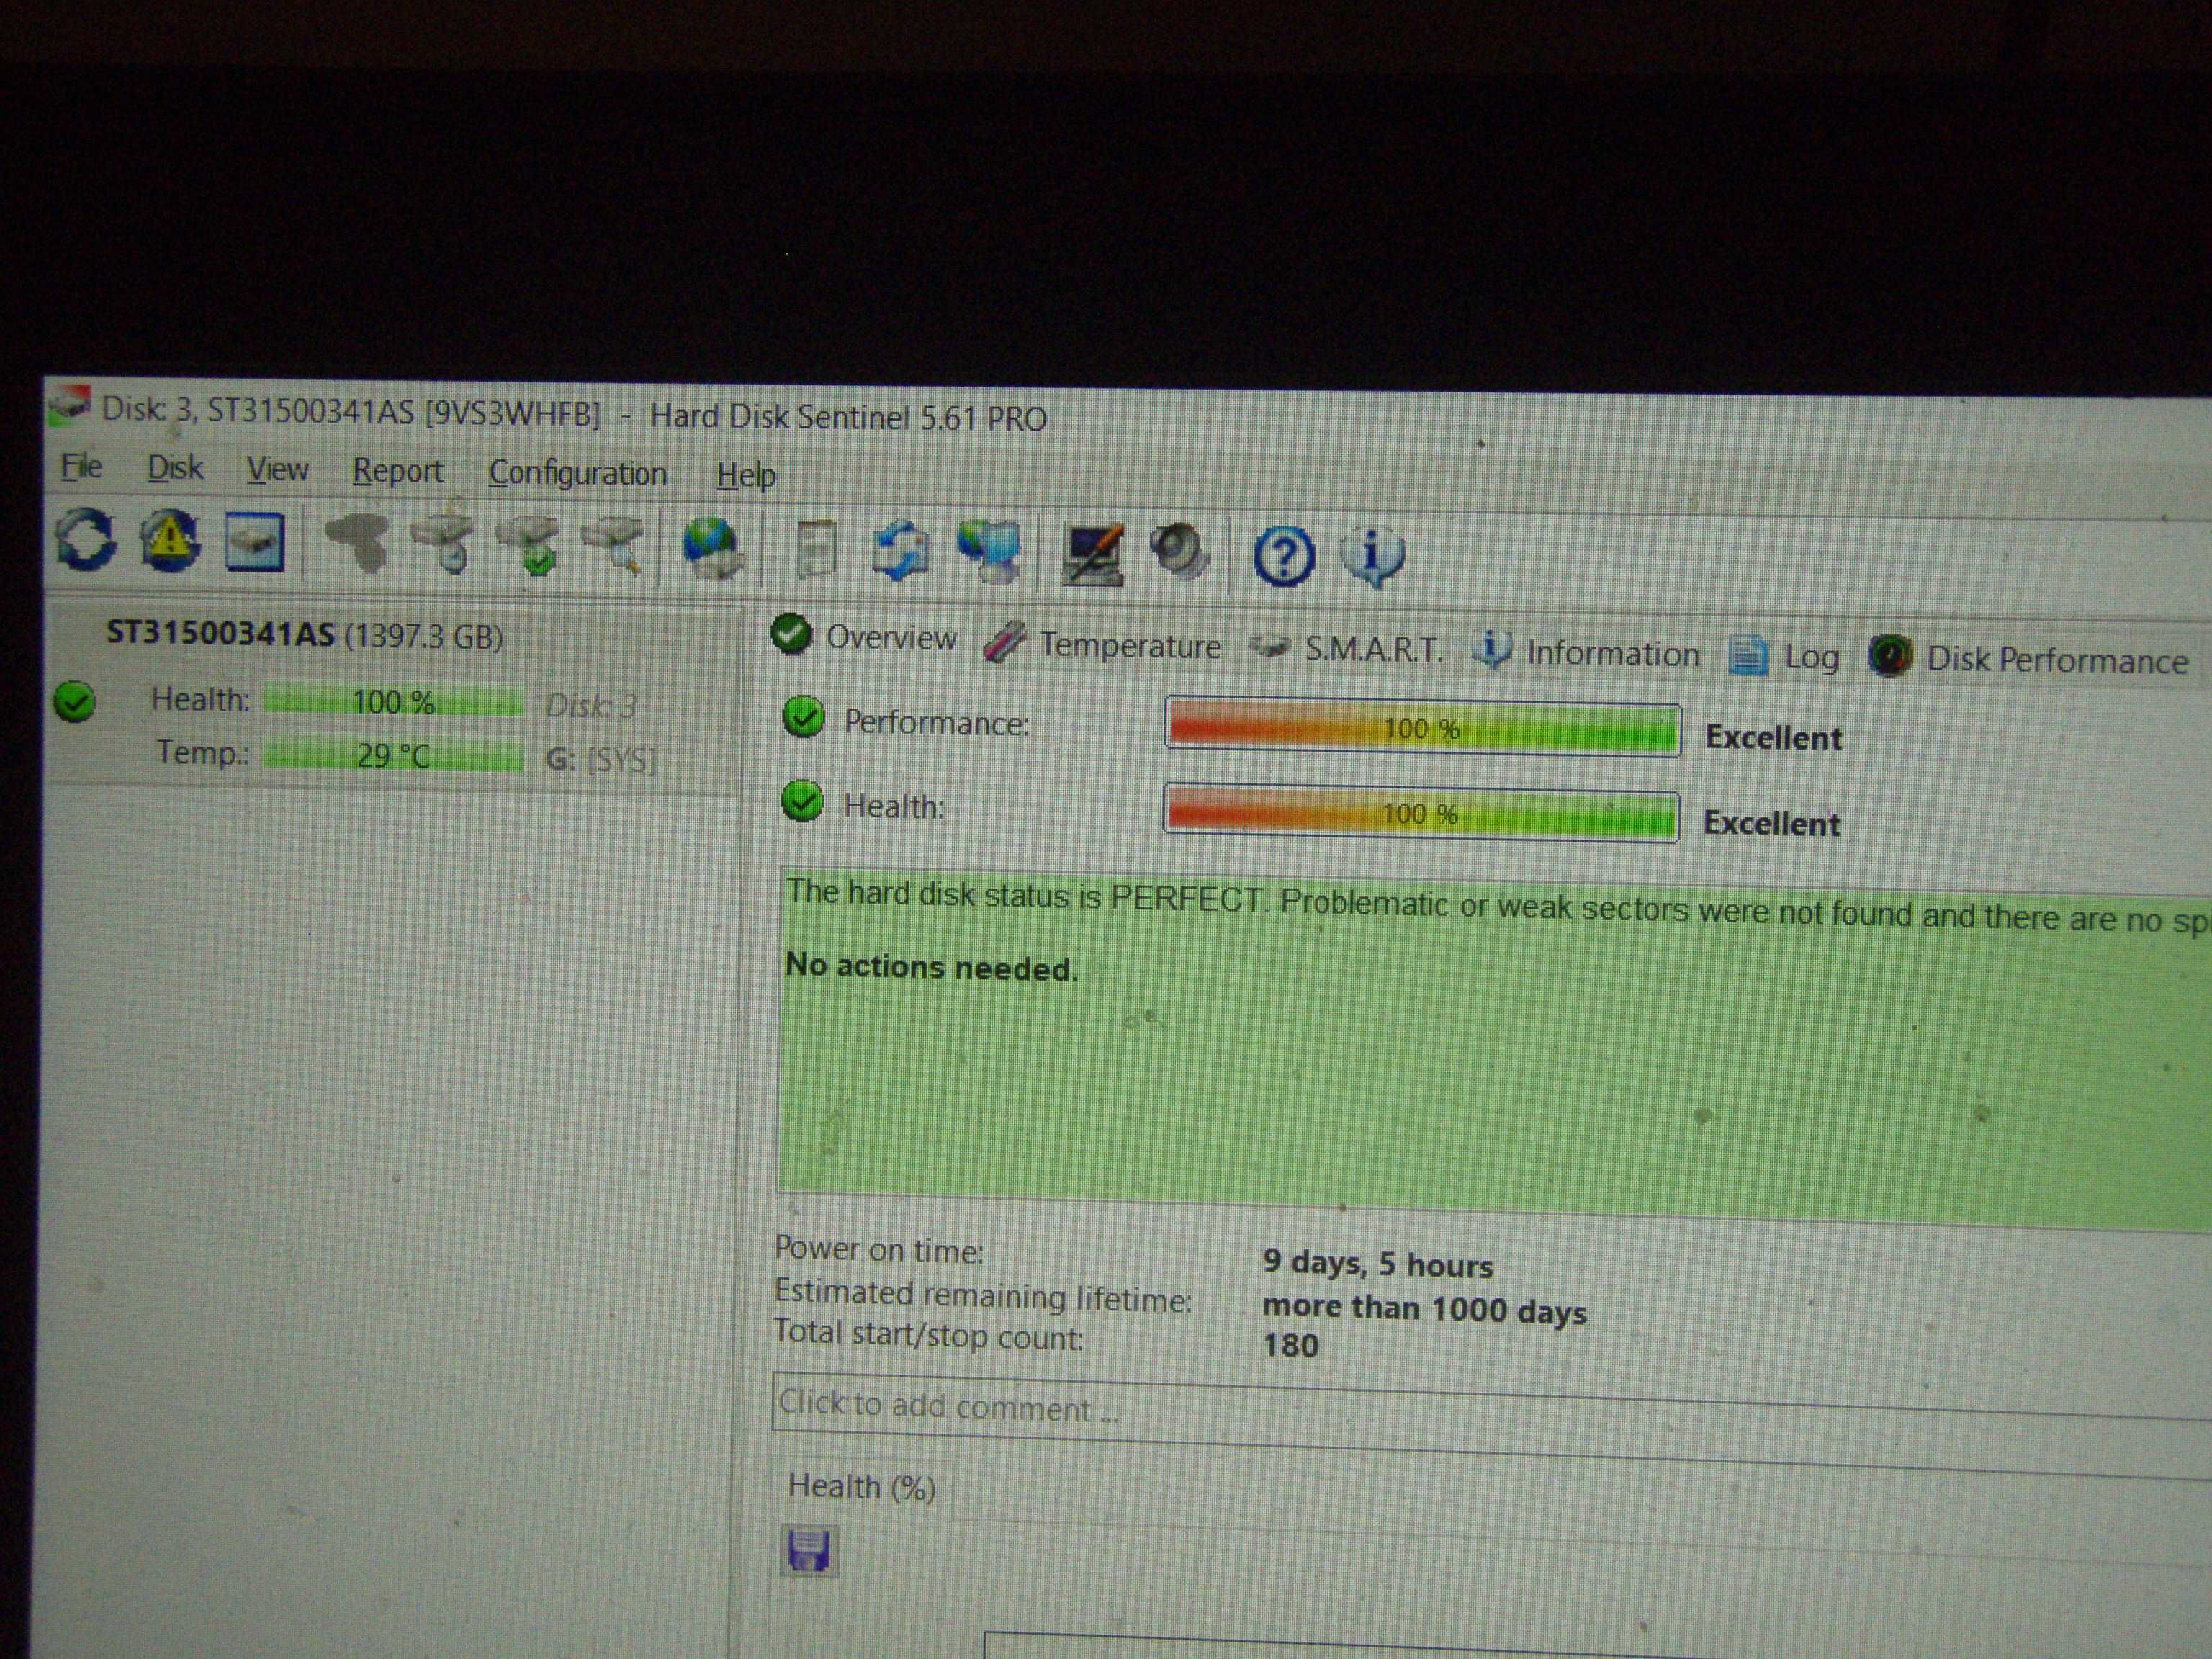Image resolution: width=2212 pixels, height=1659 pixels.
Task: Click the plain gray disk test icon
Action: pyautogui.click(x=357, y=543)
